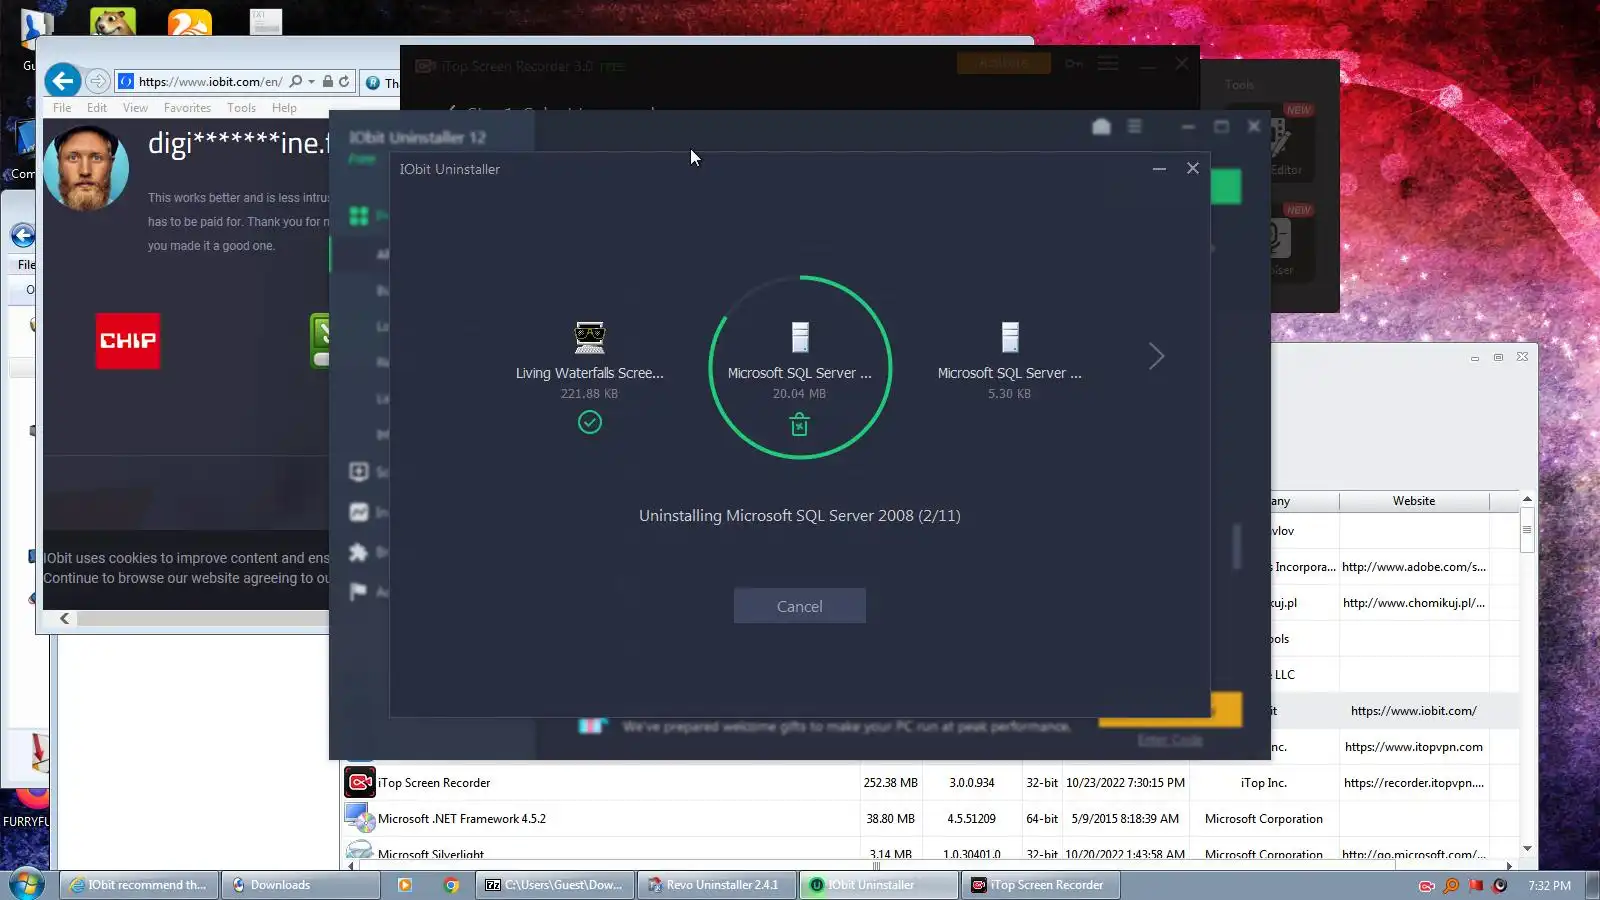Minimize the IObit Uninstaller dialog

pyautogui.click(x=1159, y=169)
